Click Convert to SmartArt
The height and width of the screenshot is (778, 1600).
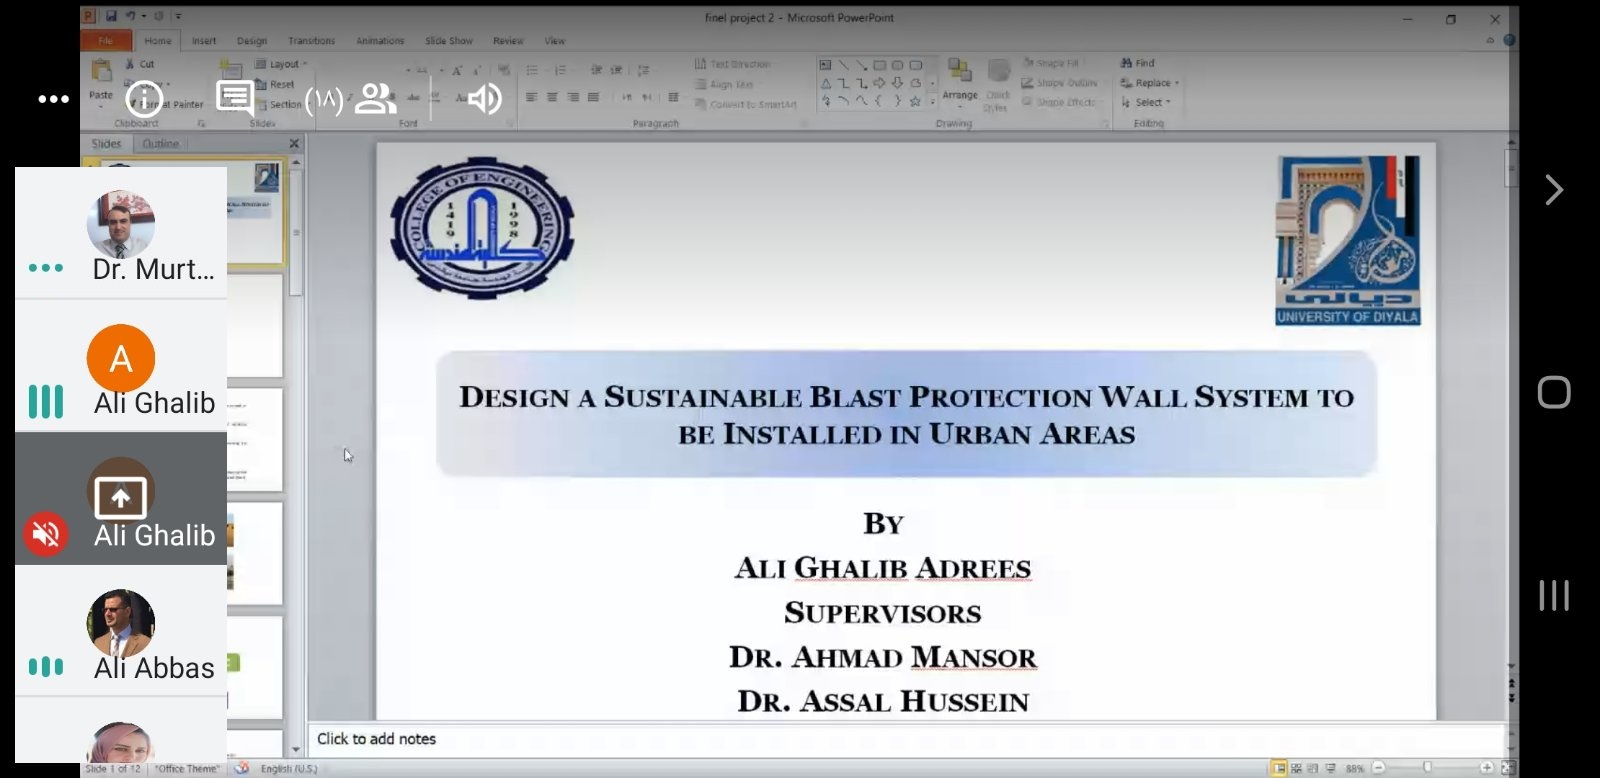(746, 104)
